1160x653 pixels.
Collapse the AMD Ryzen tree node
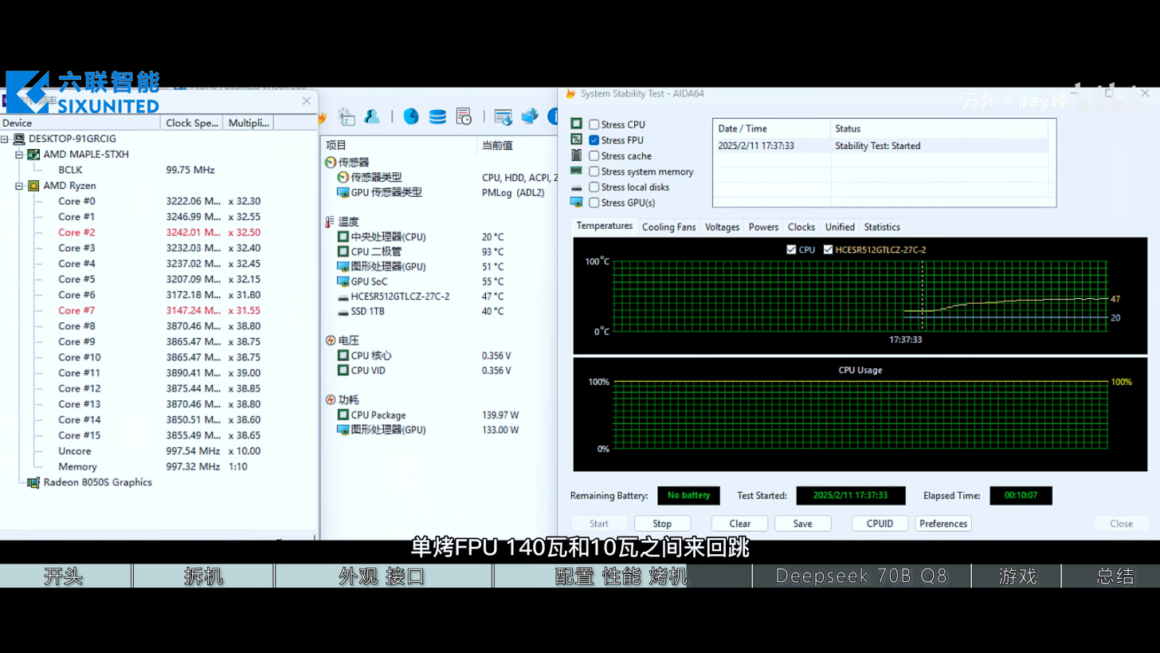[x=19, y=186]
